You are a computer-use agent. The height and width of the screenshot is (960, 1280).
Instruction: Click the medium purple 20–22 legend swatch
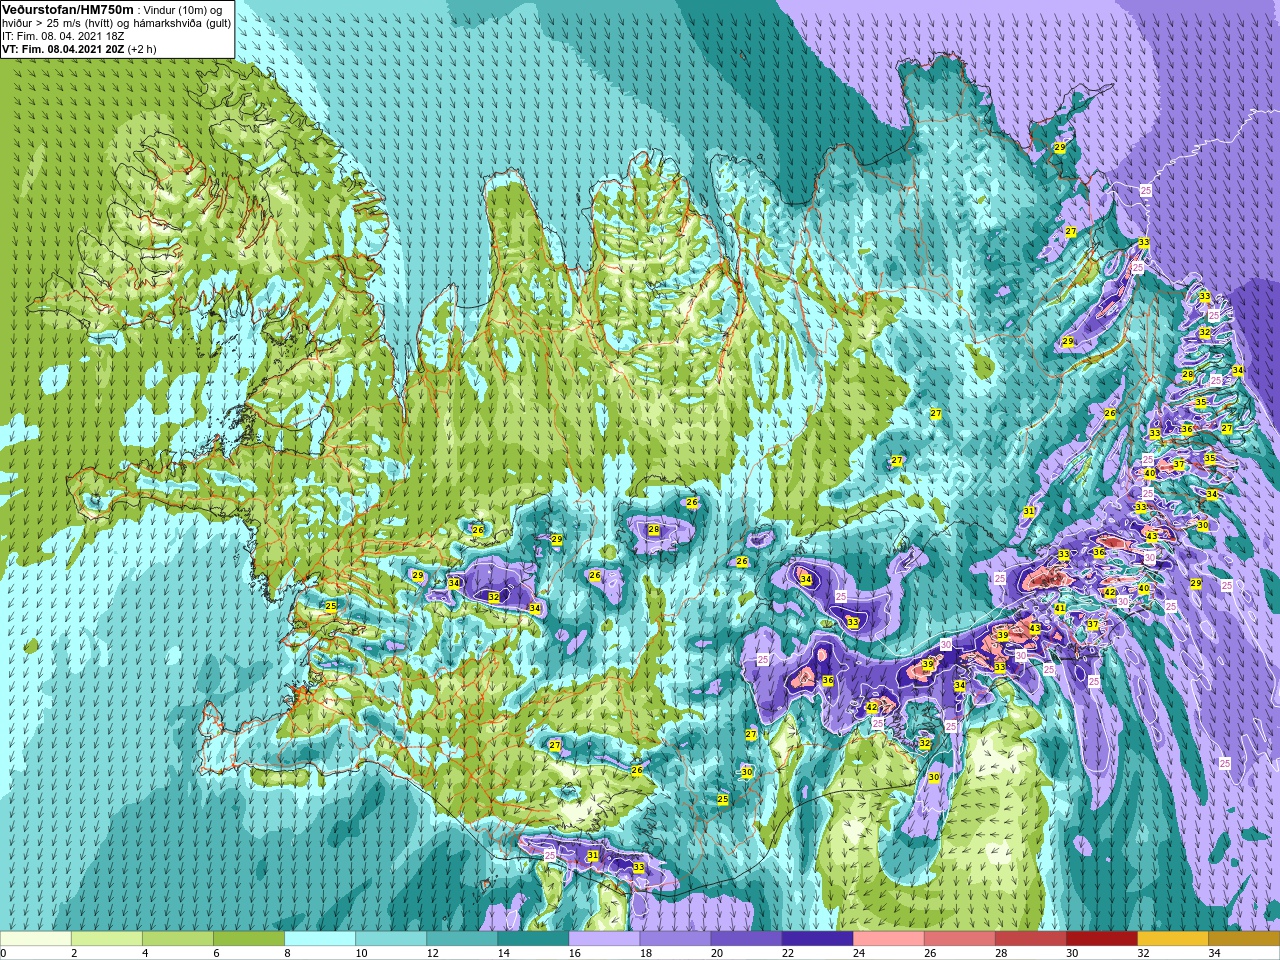(746, 939)
